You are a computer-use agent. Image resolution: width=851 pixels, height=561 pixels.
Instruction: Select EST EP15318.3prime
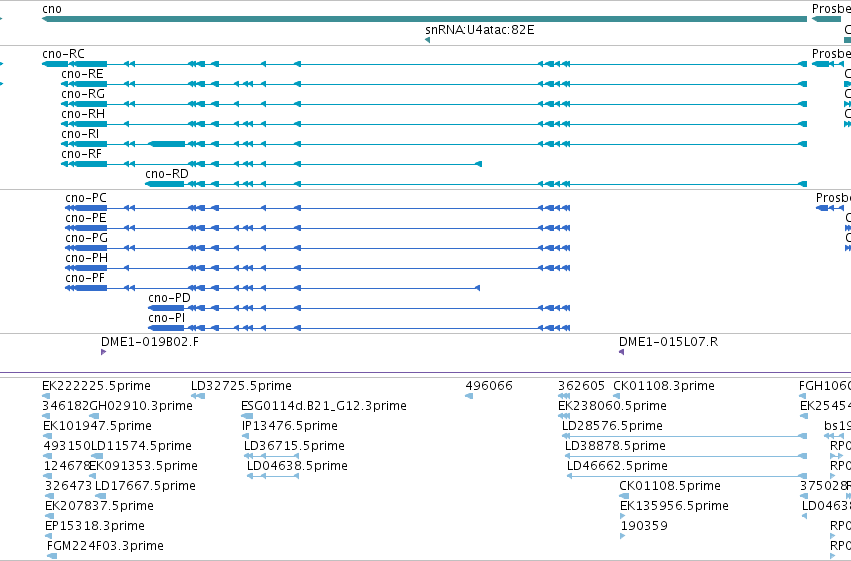pos(95,526)
